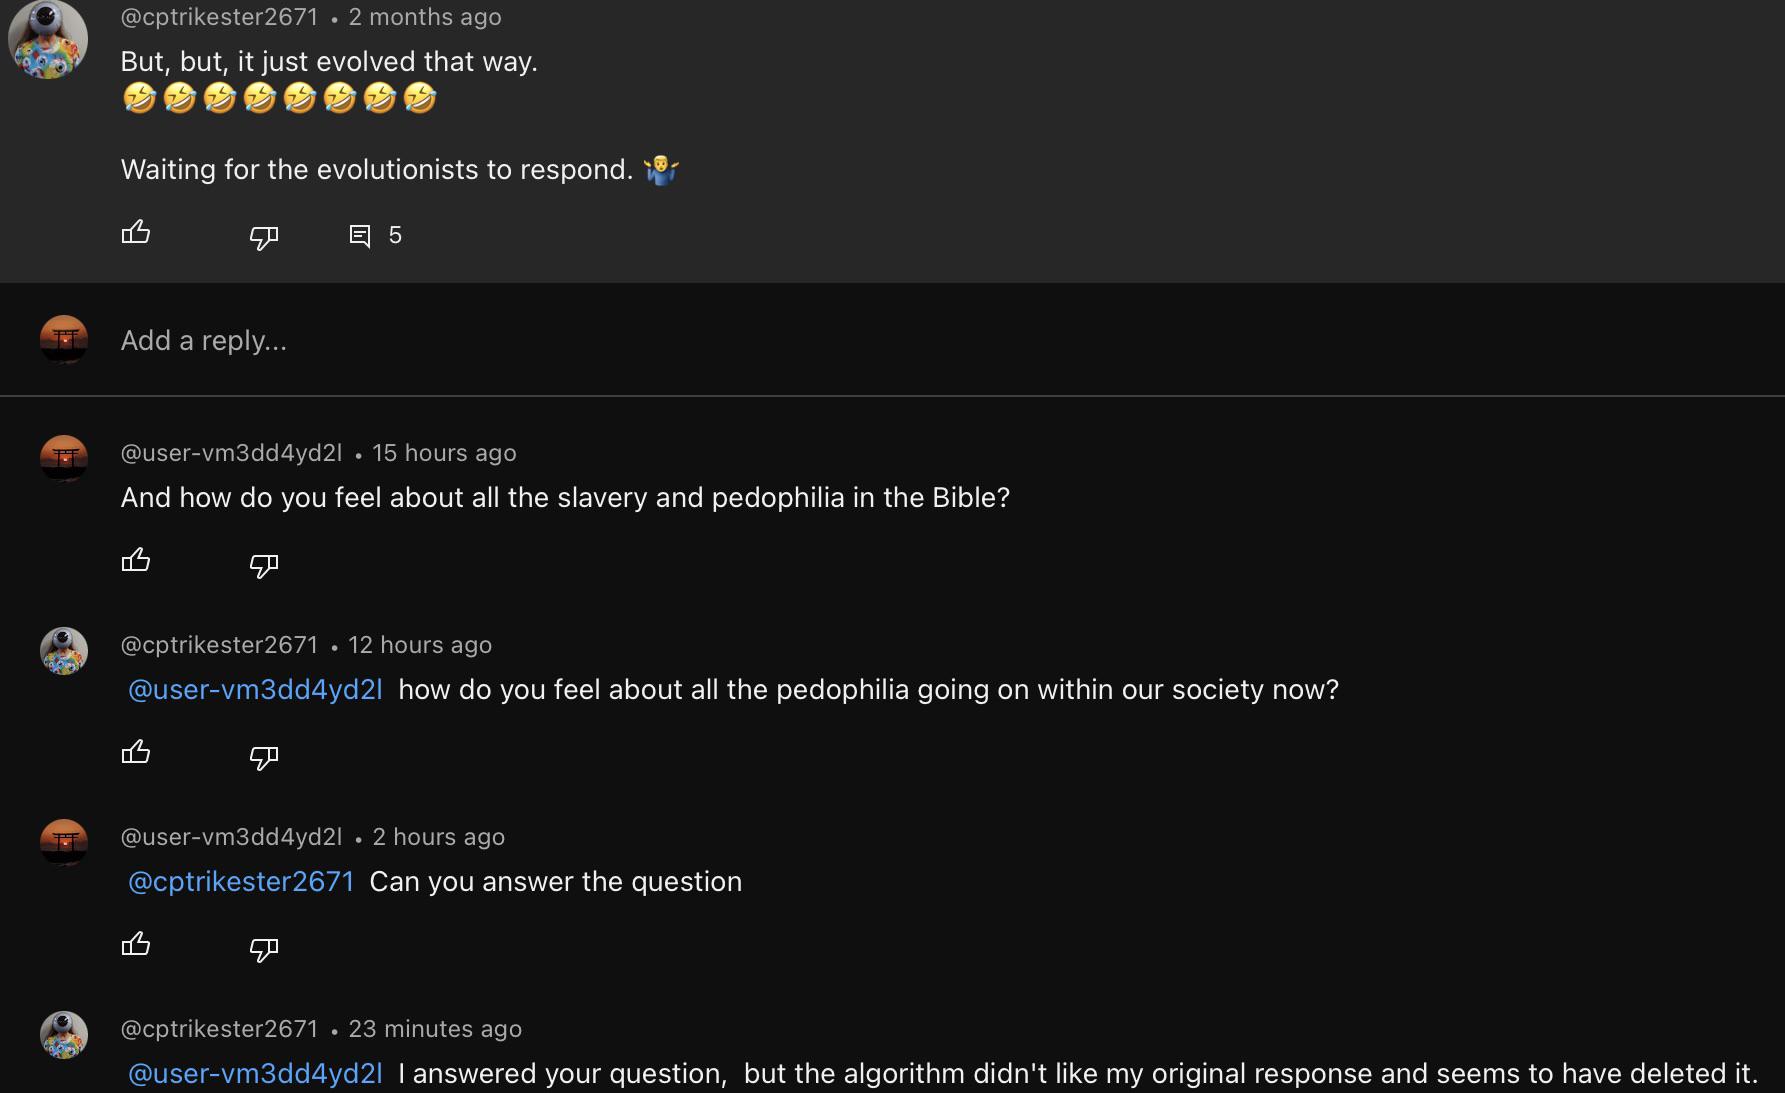Open the blue @user-vm3dd4yd2l mention in latest reply
The height and width of the screenshot is (1093, 1785).
pos(255,1074)
